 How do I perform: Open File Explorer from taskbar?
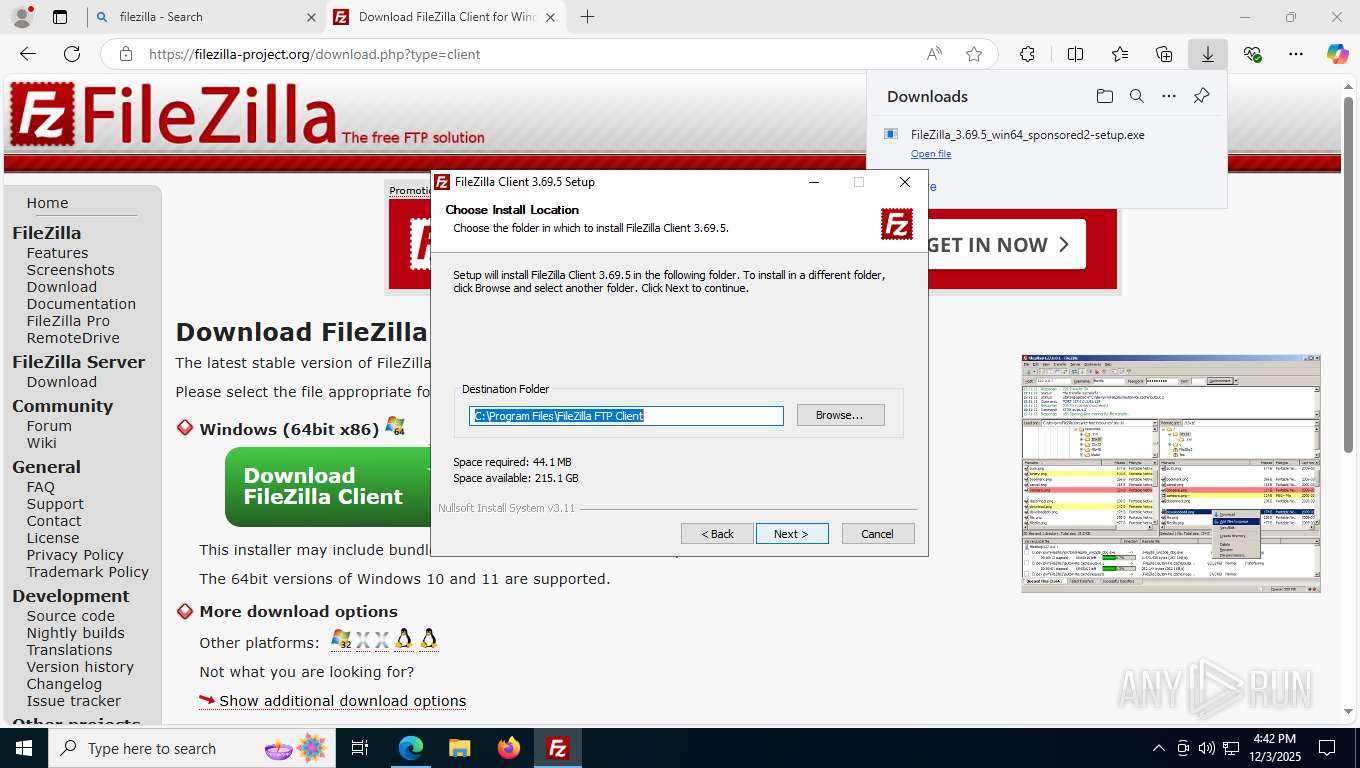coord(459,748)
